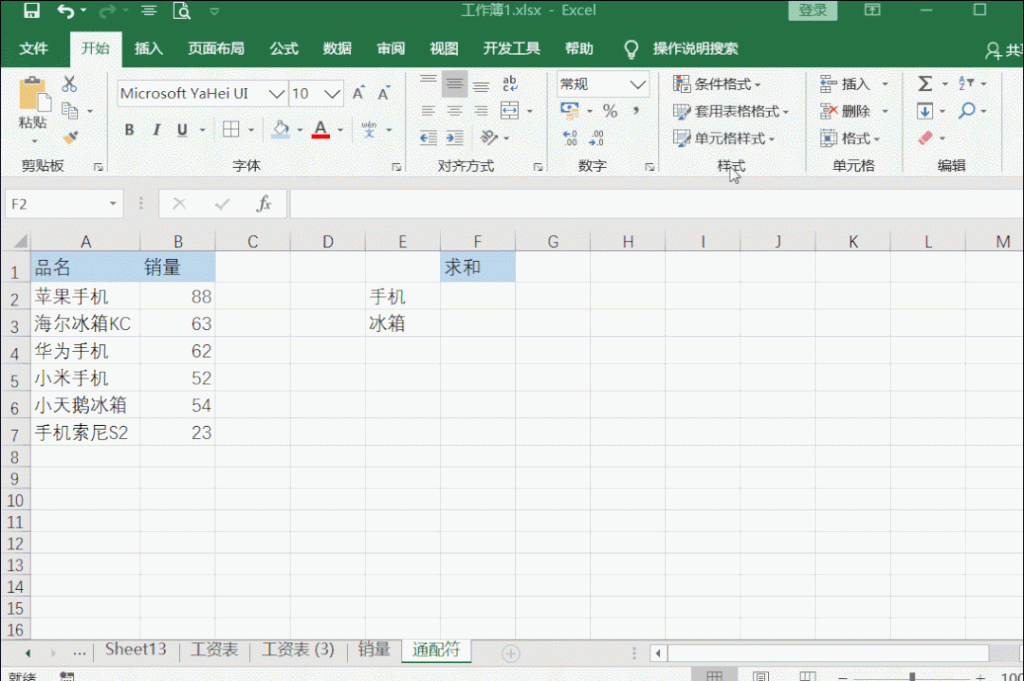Apply percent style format
Image resolution: width=1024 pixels, height=681 pixels.
tap(610, 111)
